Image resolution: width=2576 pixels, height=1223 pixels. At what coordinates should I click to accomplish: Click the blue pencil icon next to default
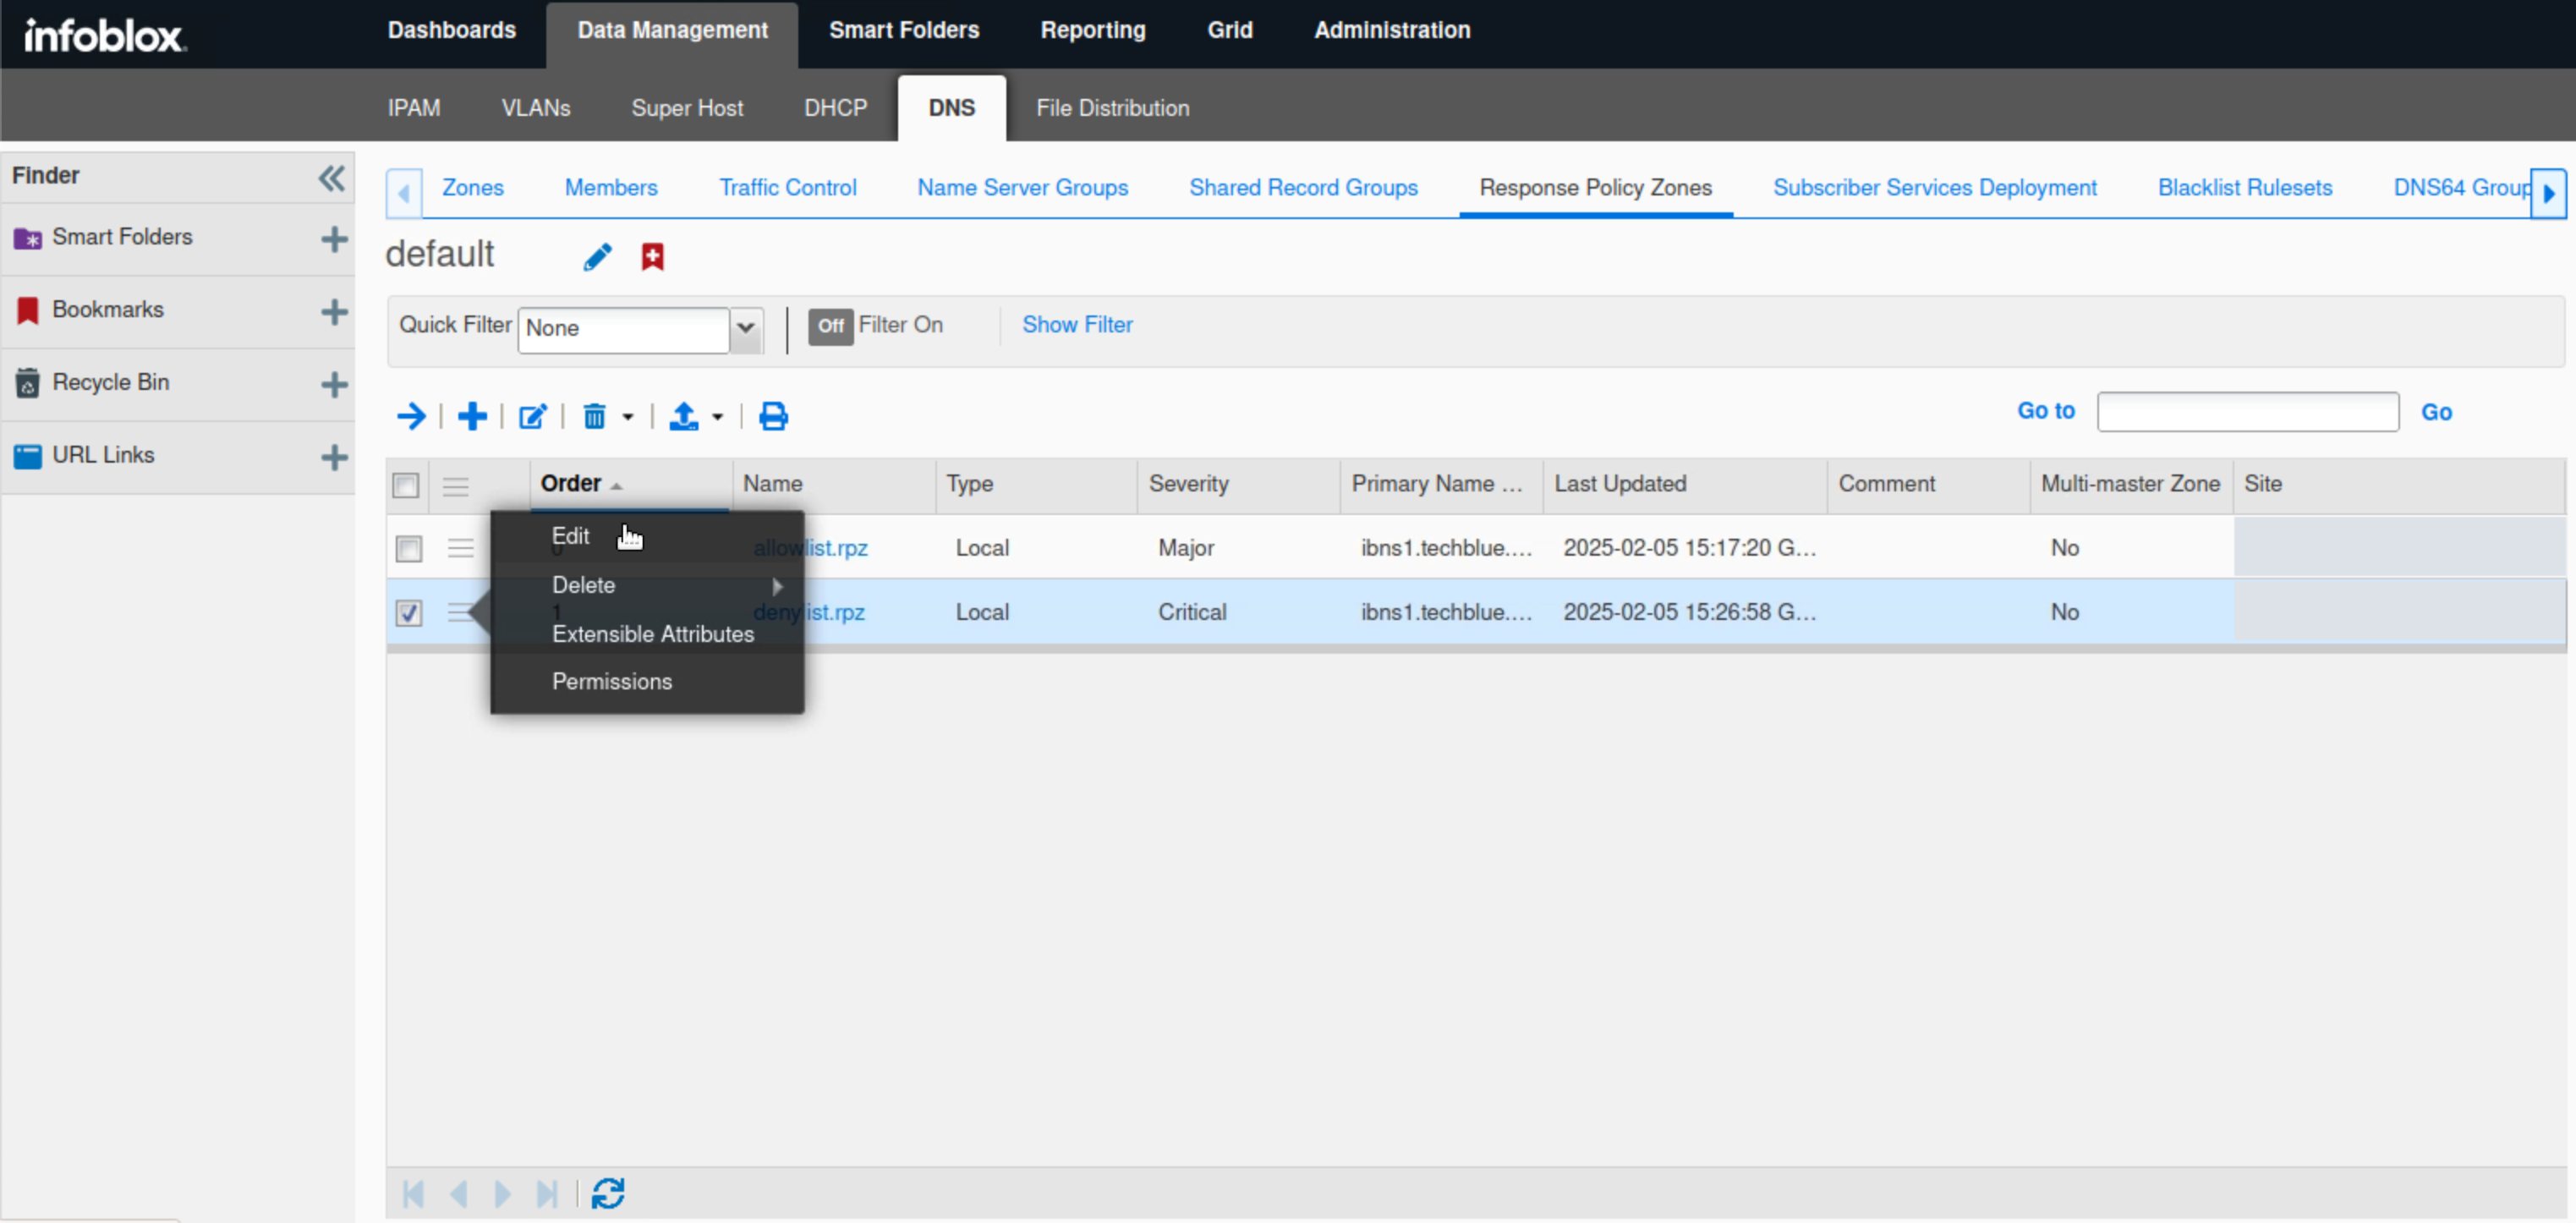(597, 257)
